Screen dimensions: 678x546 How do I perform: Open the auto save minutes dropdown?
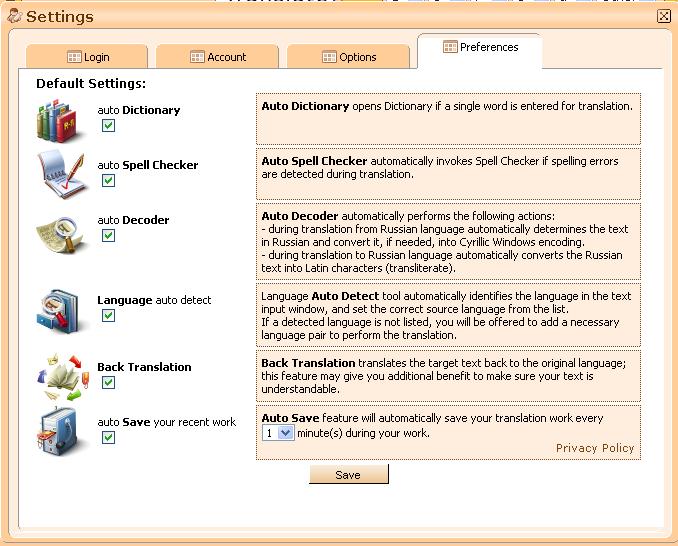pyautogui.click(x=285, y=433)
